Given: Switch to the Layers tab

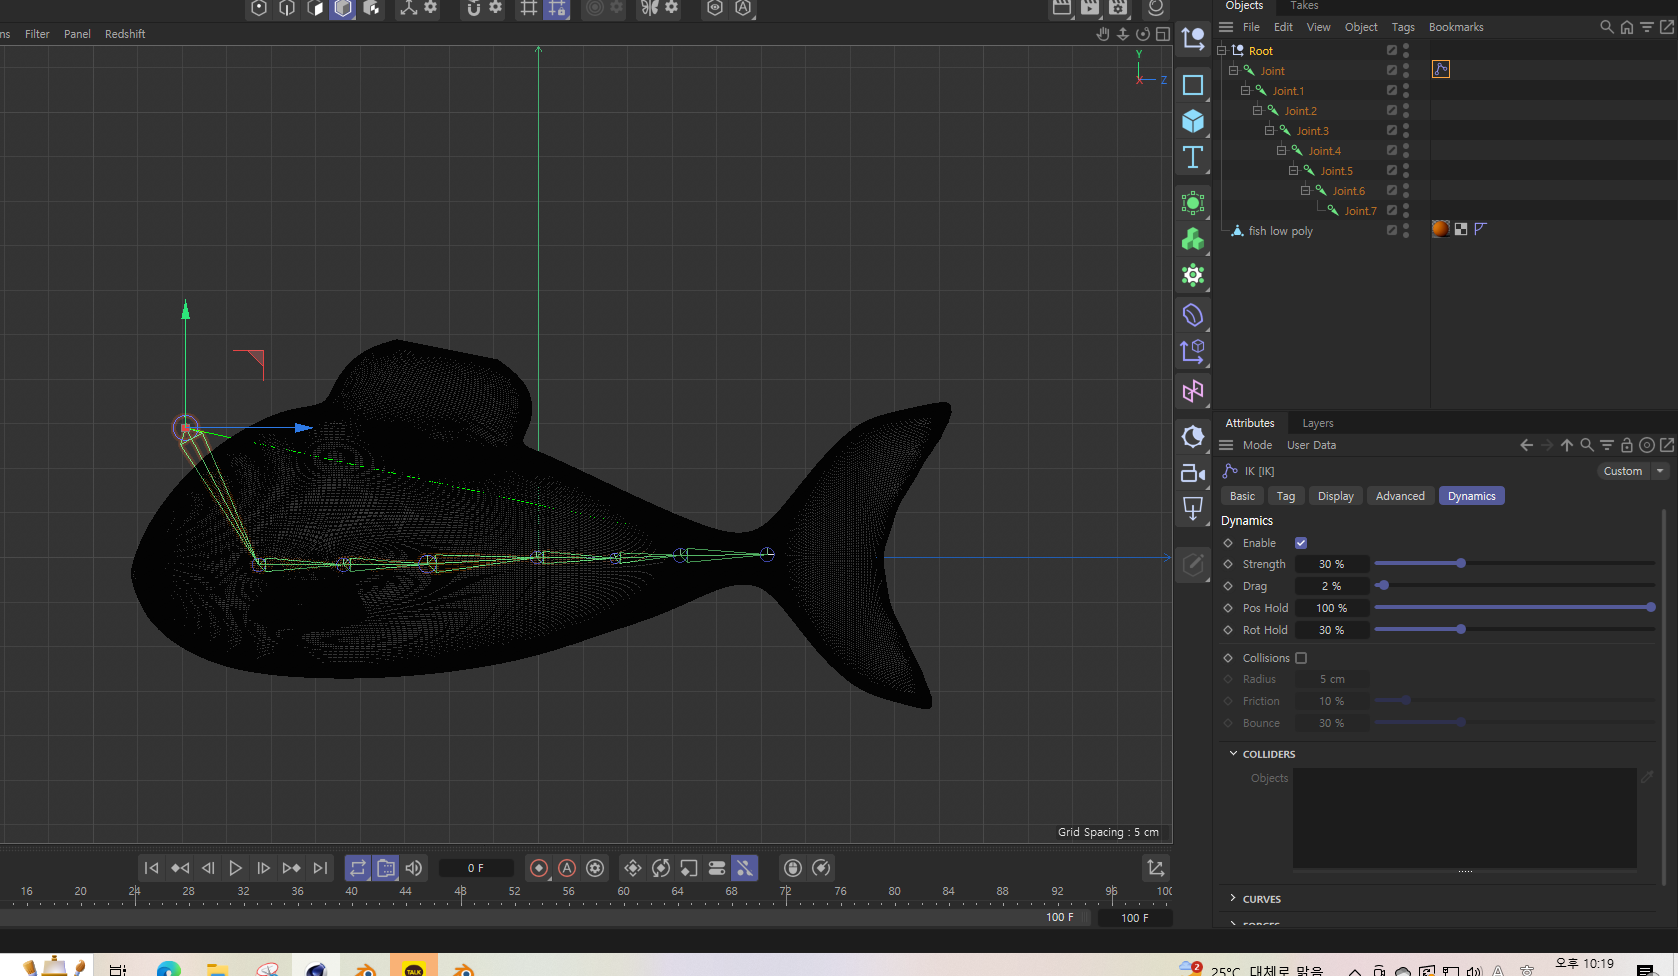Looking at the screenshot, I should 1318,423.
